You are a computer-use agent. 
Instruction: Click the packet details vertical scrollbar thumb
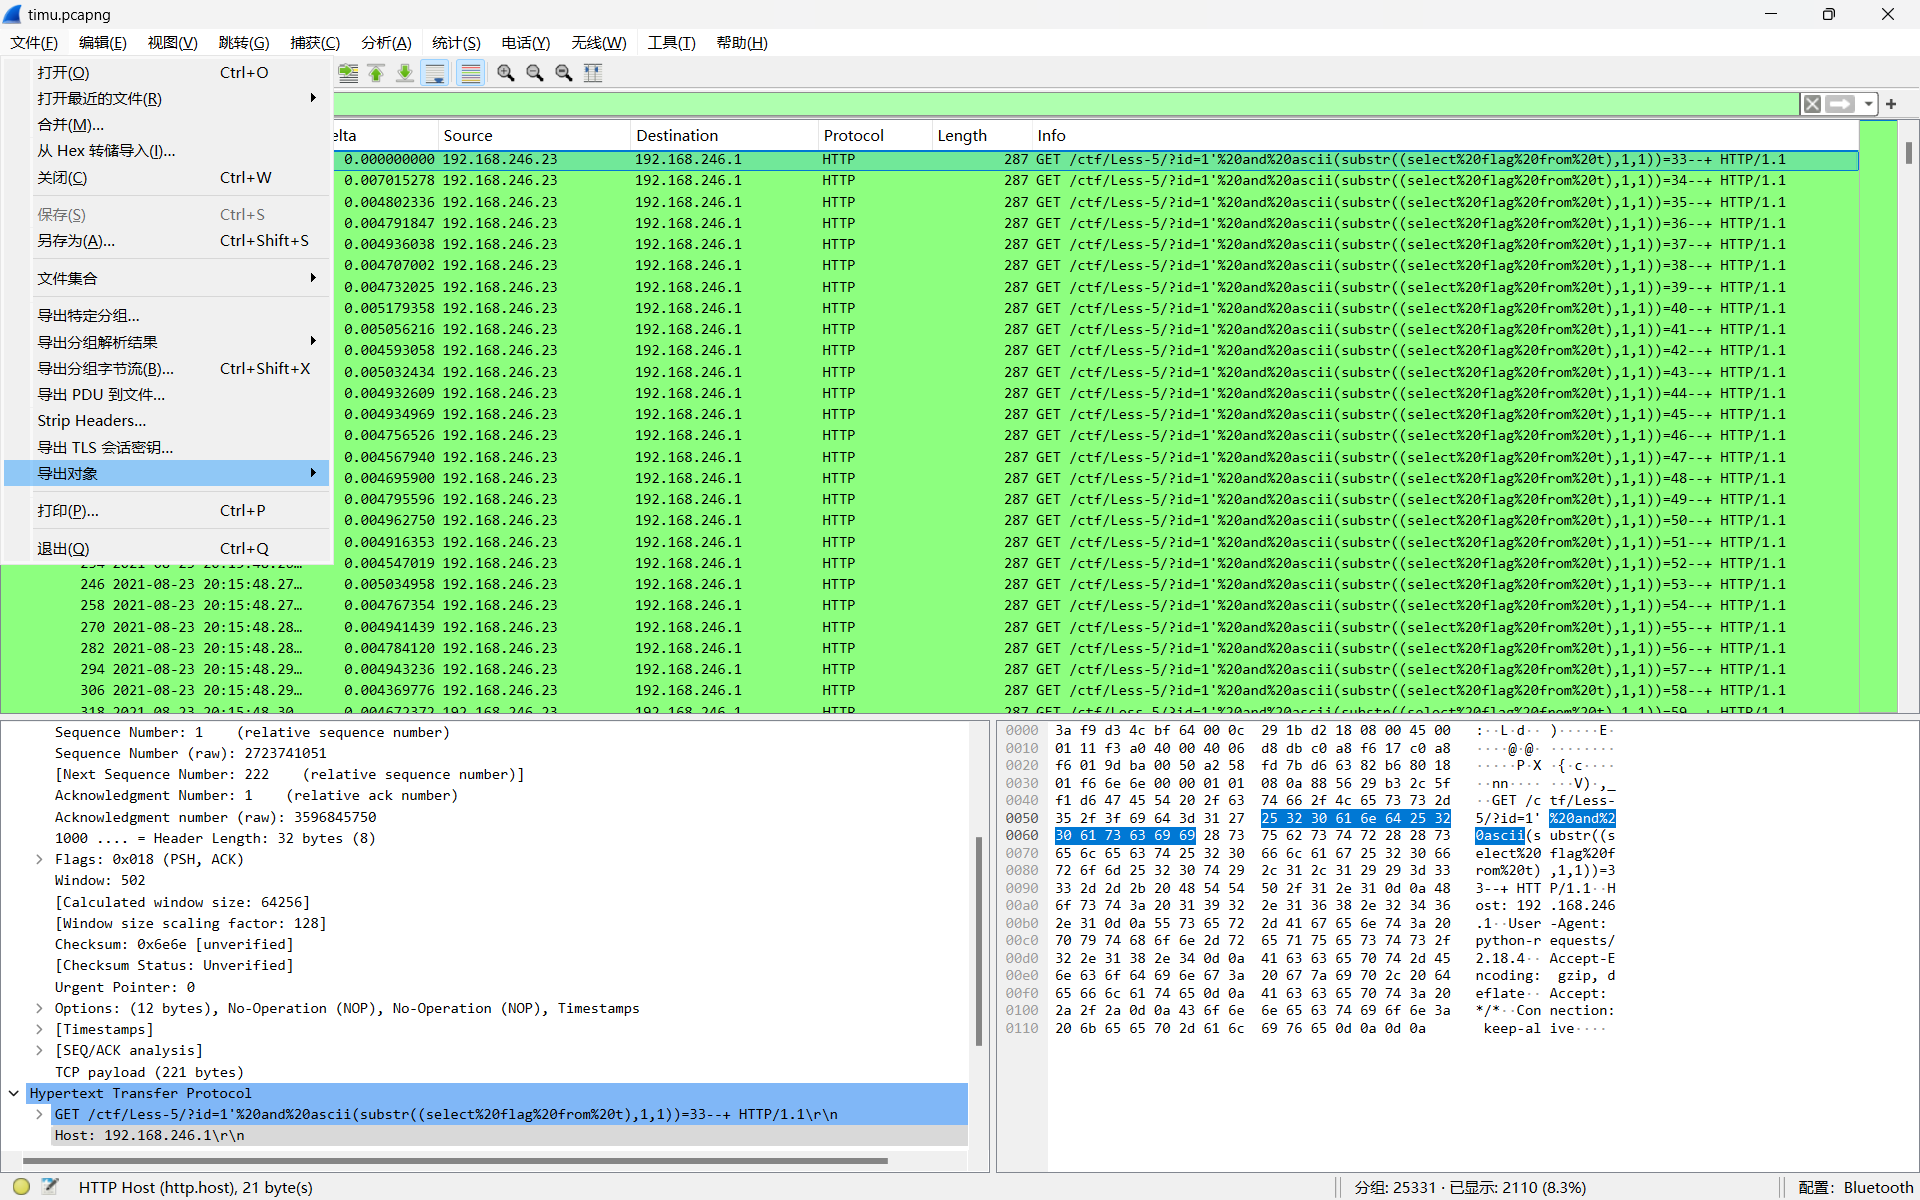coord(979,940)
